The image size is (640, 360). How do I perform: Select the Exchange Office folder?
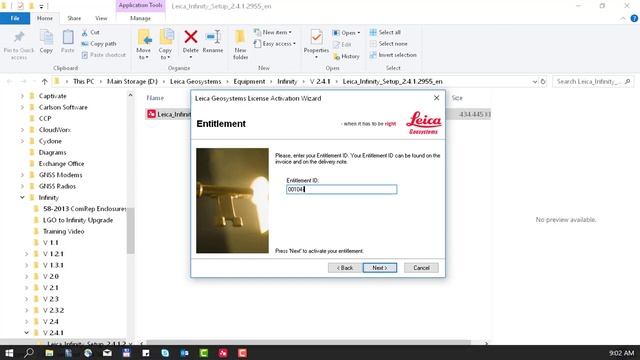click(x=61, y=164)
